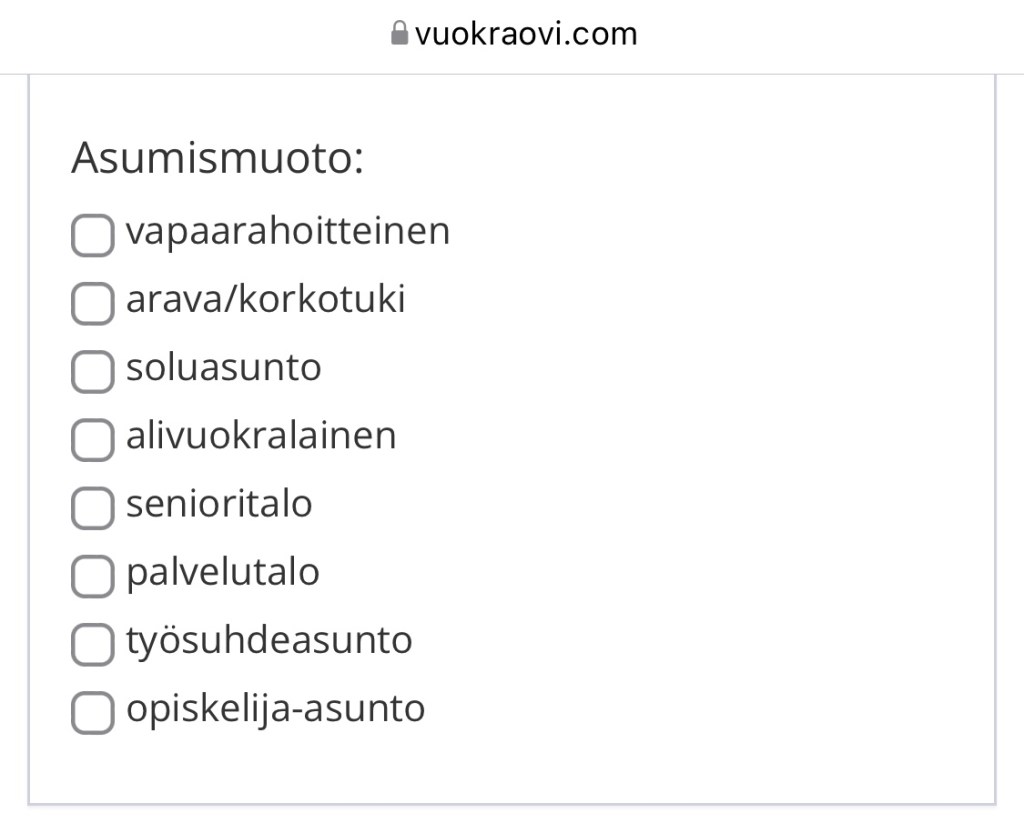
Task: Enable the arava/korkotuki checkbox
Action: pyautogui.click(x=92, y=303)
